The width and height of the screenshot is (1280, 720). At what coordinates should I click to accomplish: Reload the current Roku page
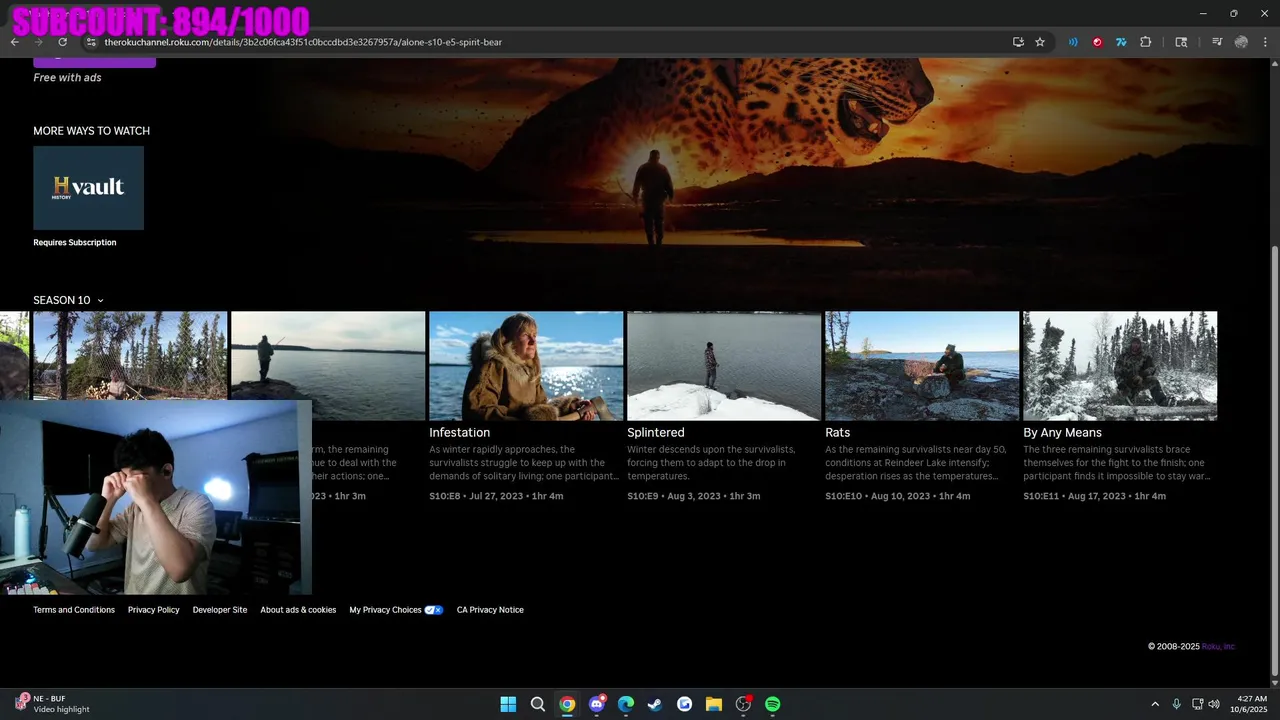pyautogui.click(x=63, y=42)
